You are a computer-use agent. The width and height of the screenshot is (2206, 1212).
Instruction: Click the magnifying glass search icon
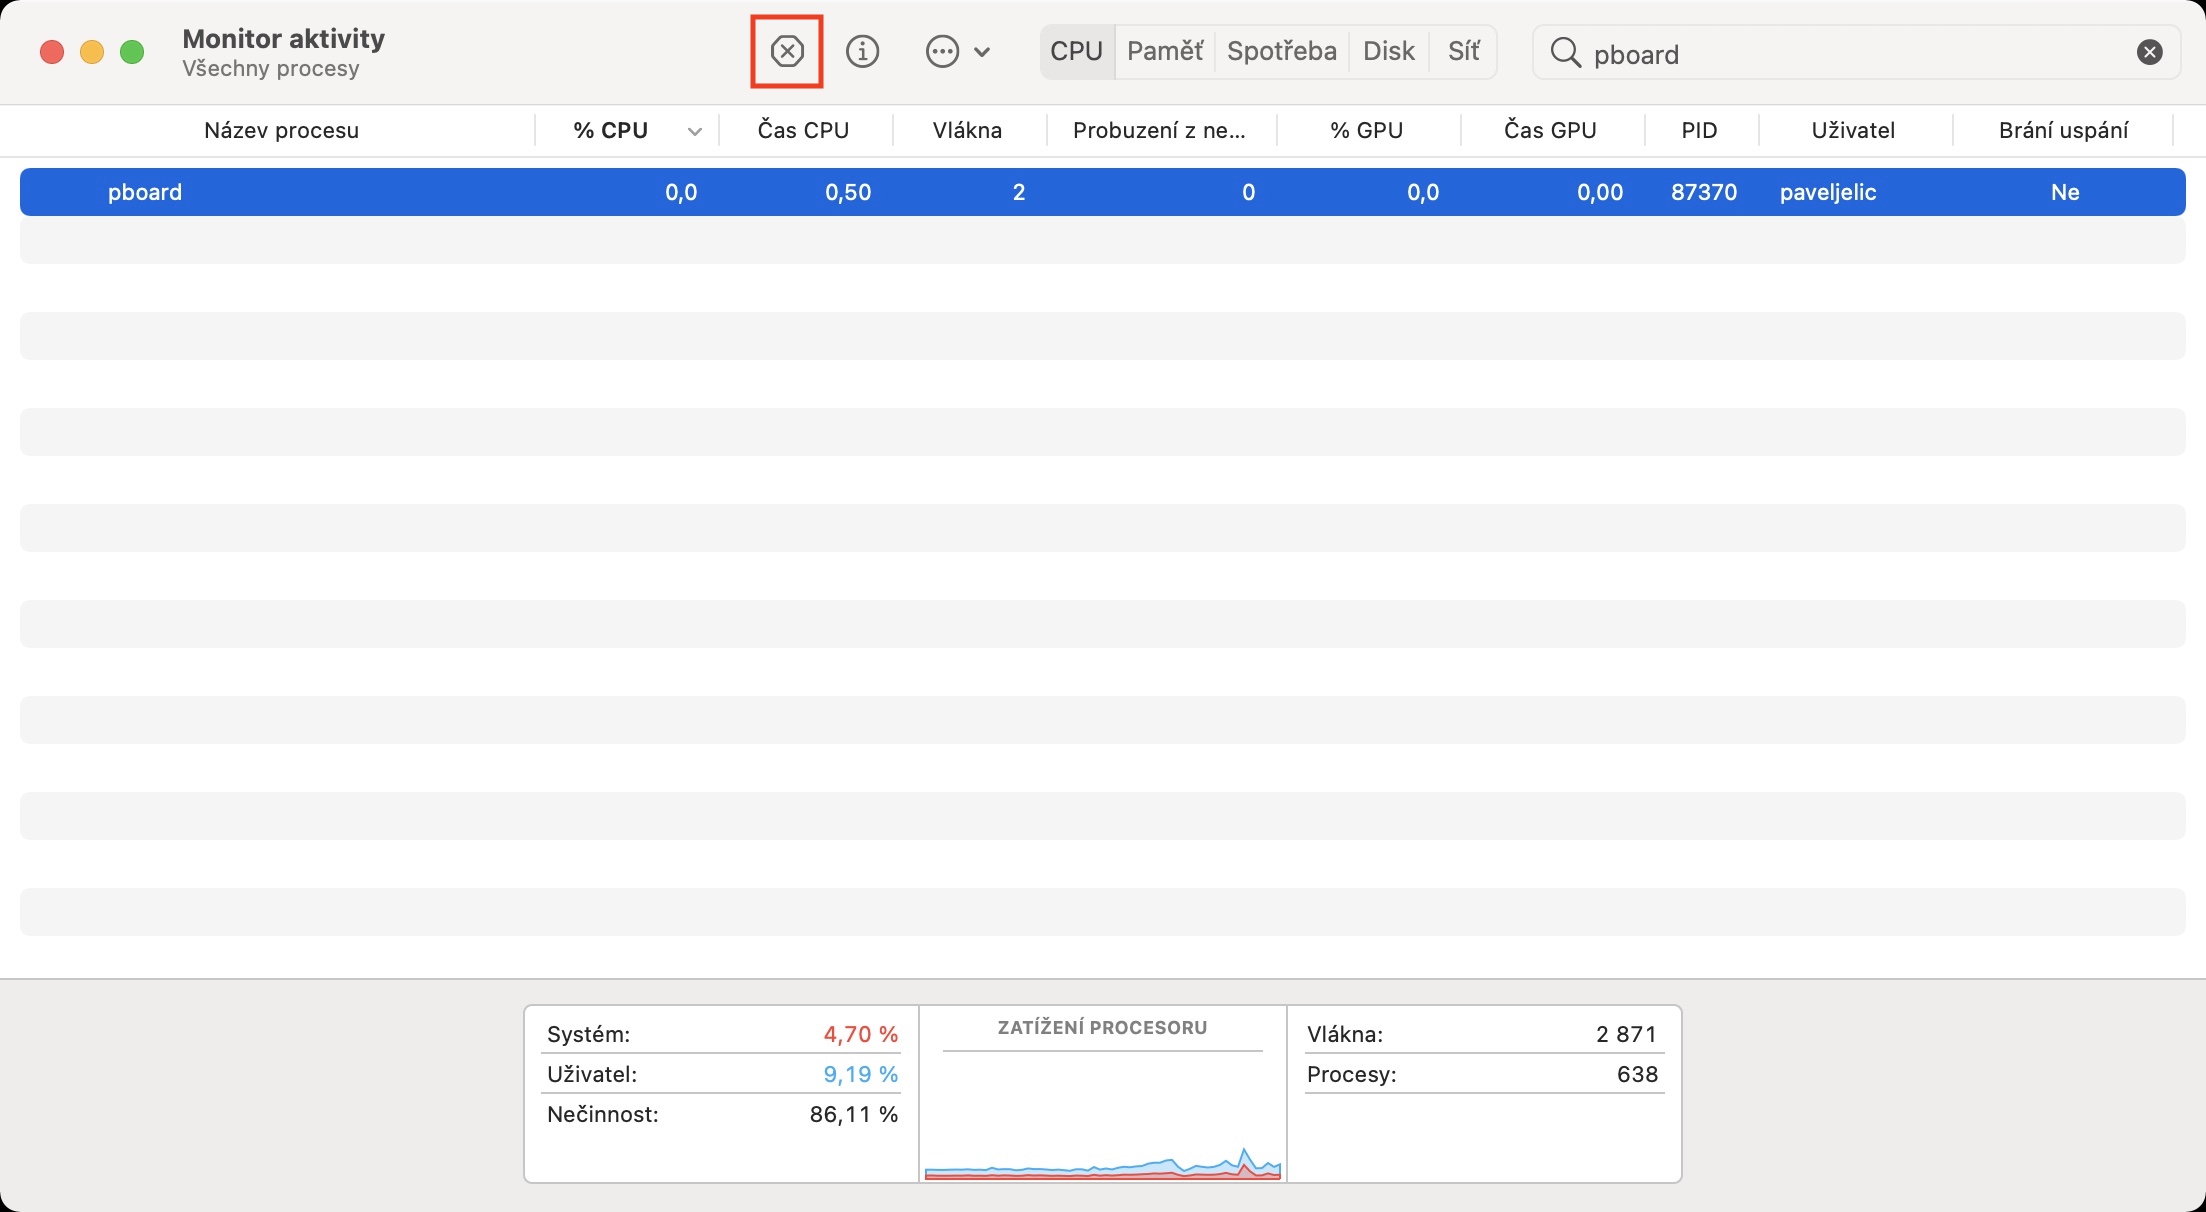pyautogui.click(x=1565, y=52)
